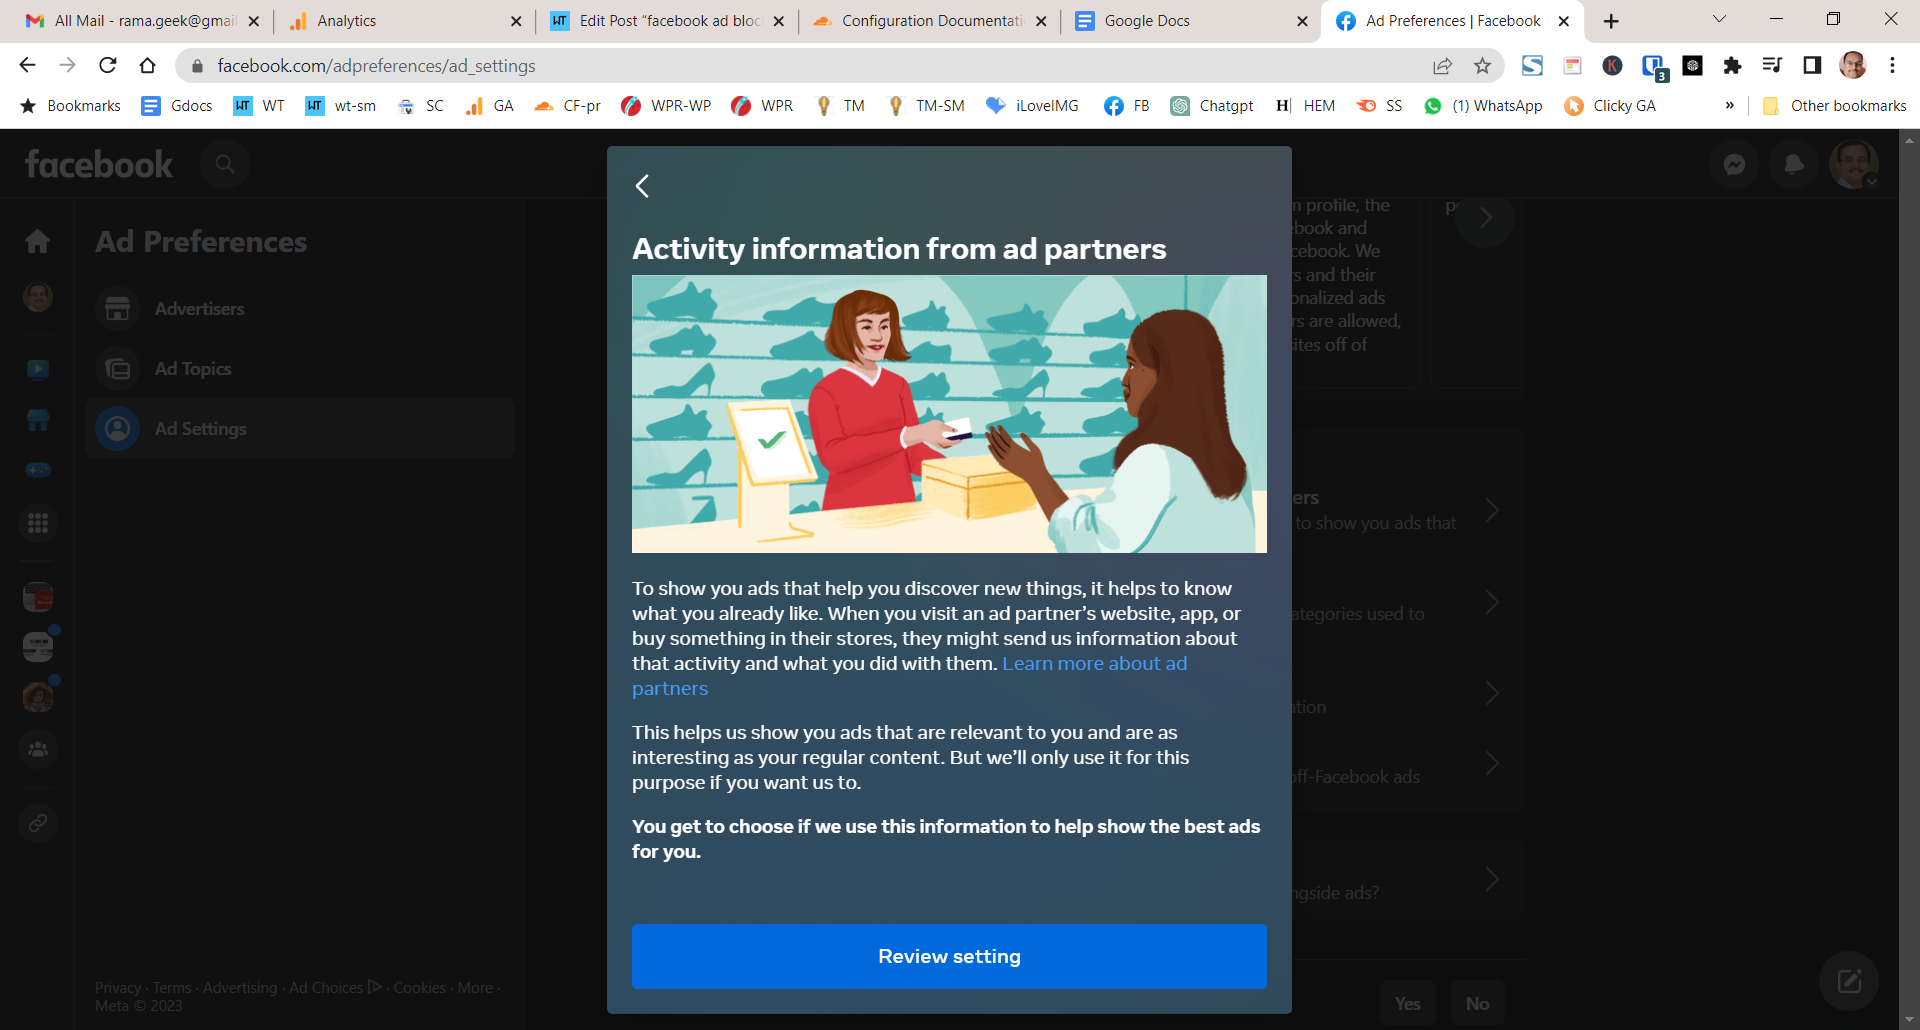1920x1030 pixels.
Task: Click the Chrome profile avatar
Action: (1853, 66)
